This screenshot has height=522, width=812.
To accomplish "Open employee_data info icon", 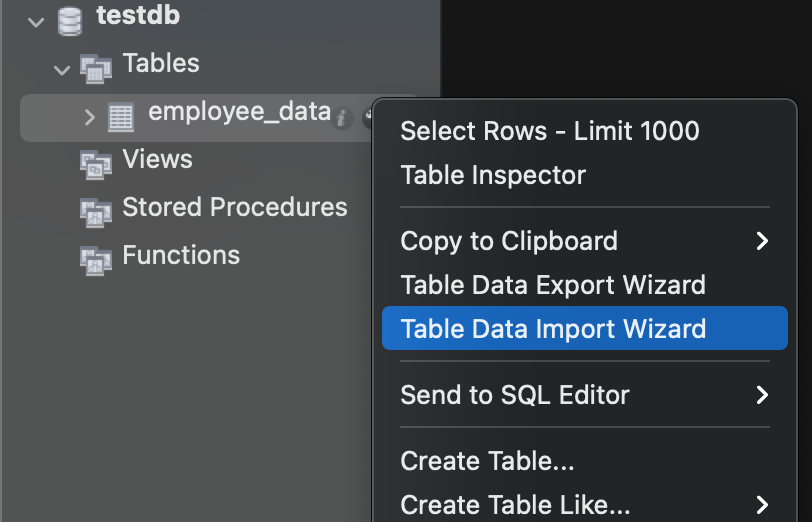I will 342,118.
